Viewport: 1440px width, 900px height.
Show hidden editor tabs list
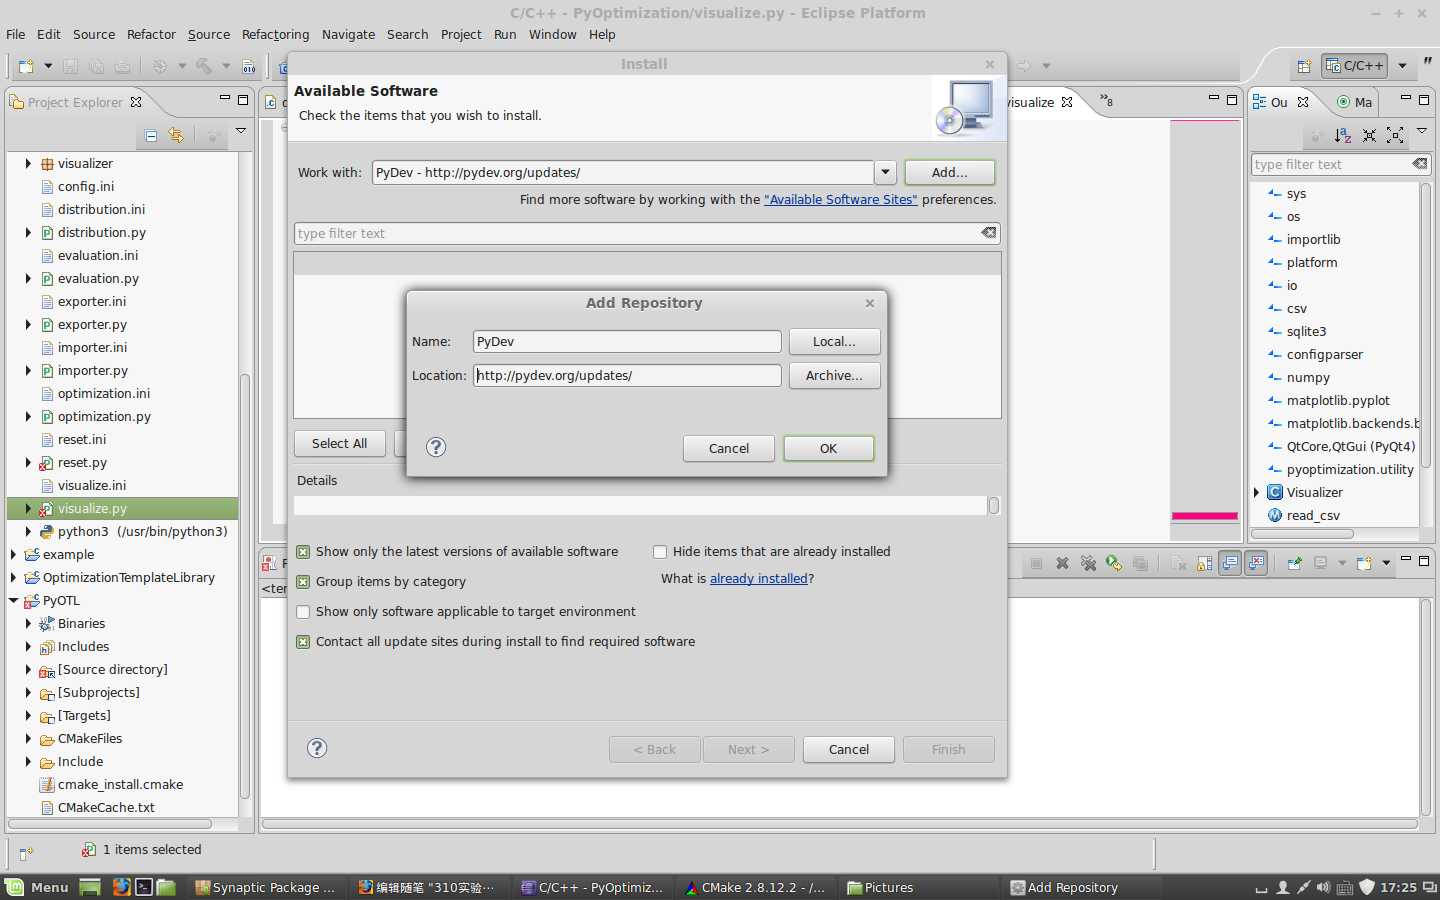1106,100
